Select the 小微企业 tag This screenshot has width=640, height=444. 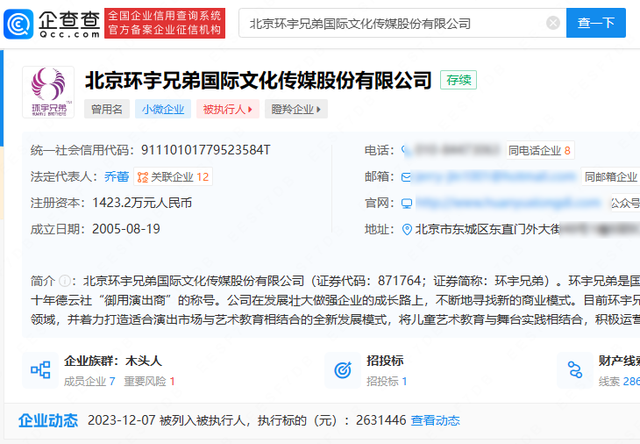coord(163,109)
